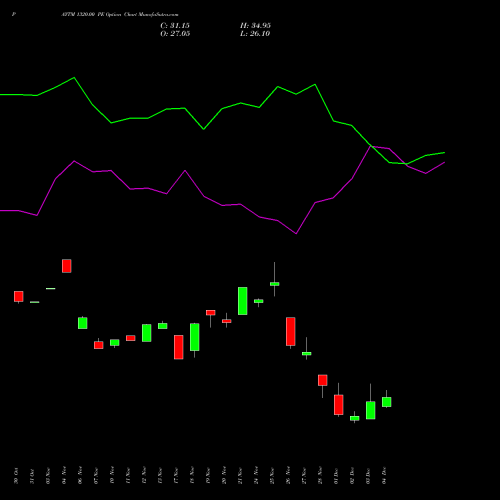Click the 06 Nov date label
Viewport: 500px width, 500px height.
coord(80,475)
